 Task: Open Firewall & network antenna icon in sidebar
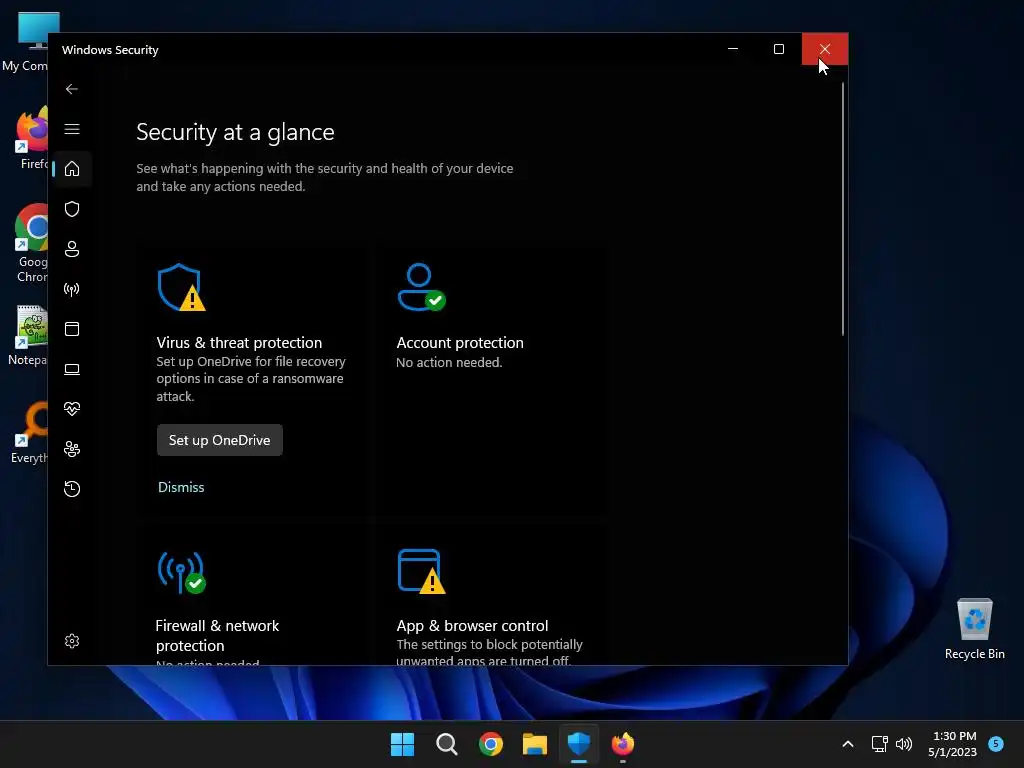(72, 289)
